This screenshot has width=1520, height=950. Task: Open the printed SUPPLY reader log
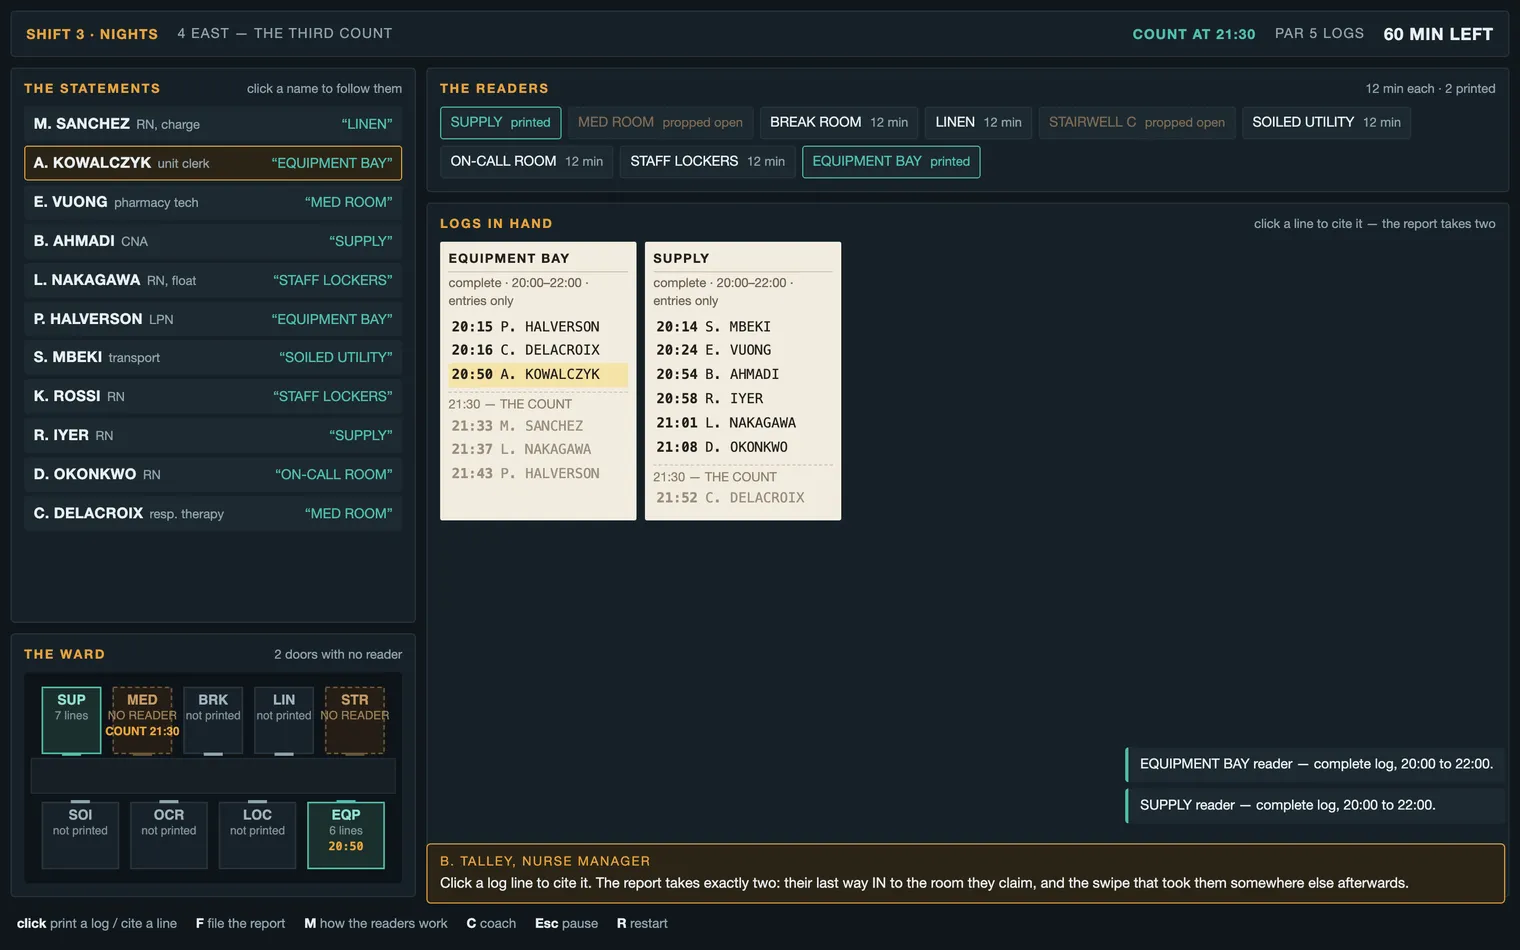pos(500,122)
